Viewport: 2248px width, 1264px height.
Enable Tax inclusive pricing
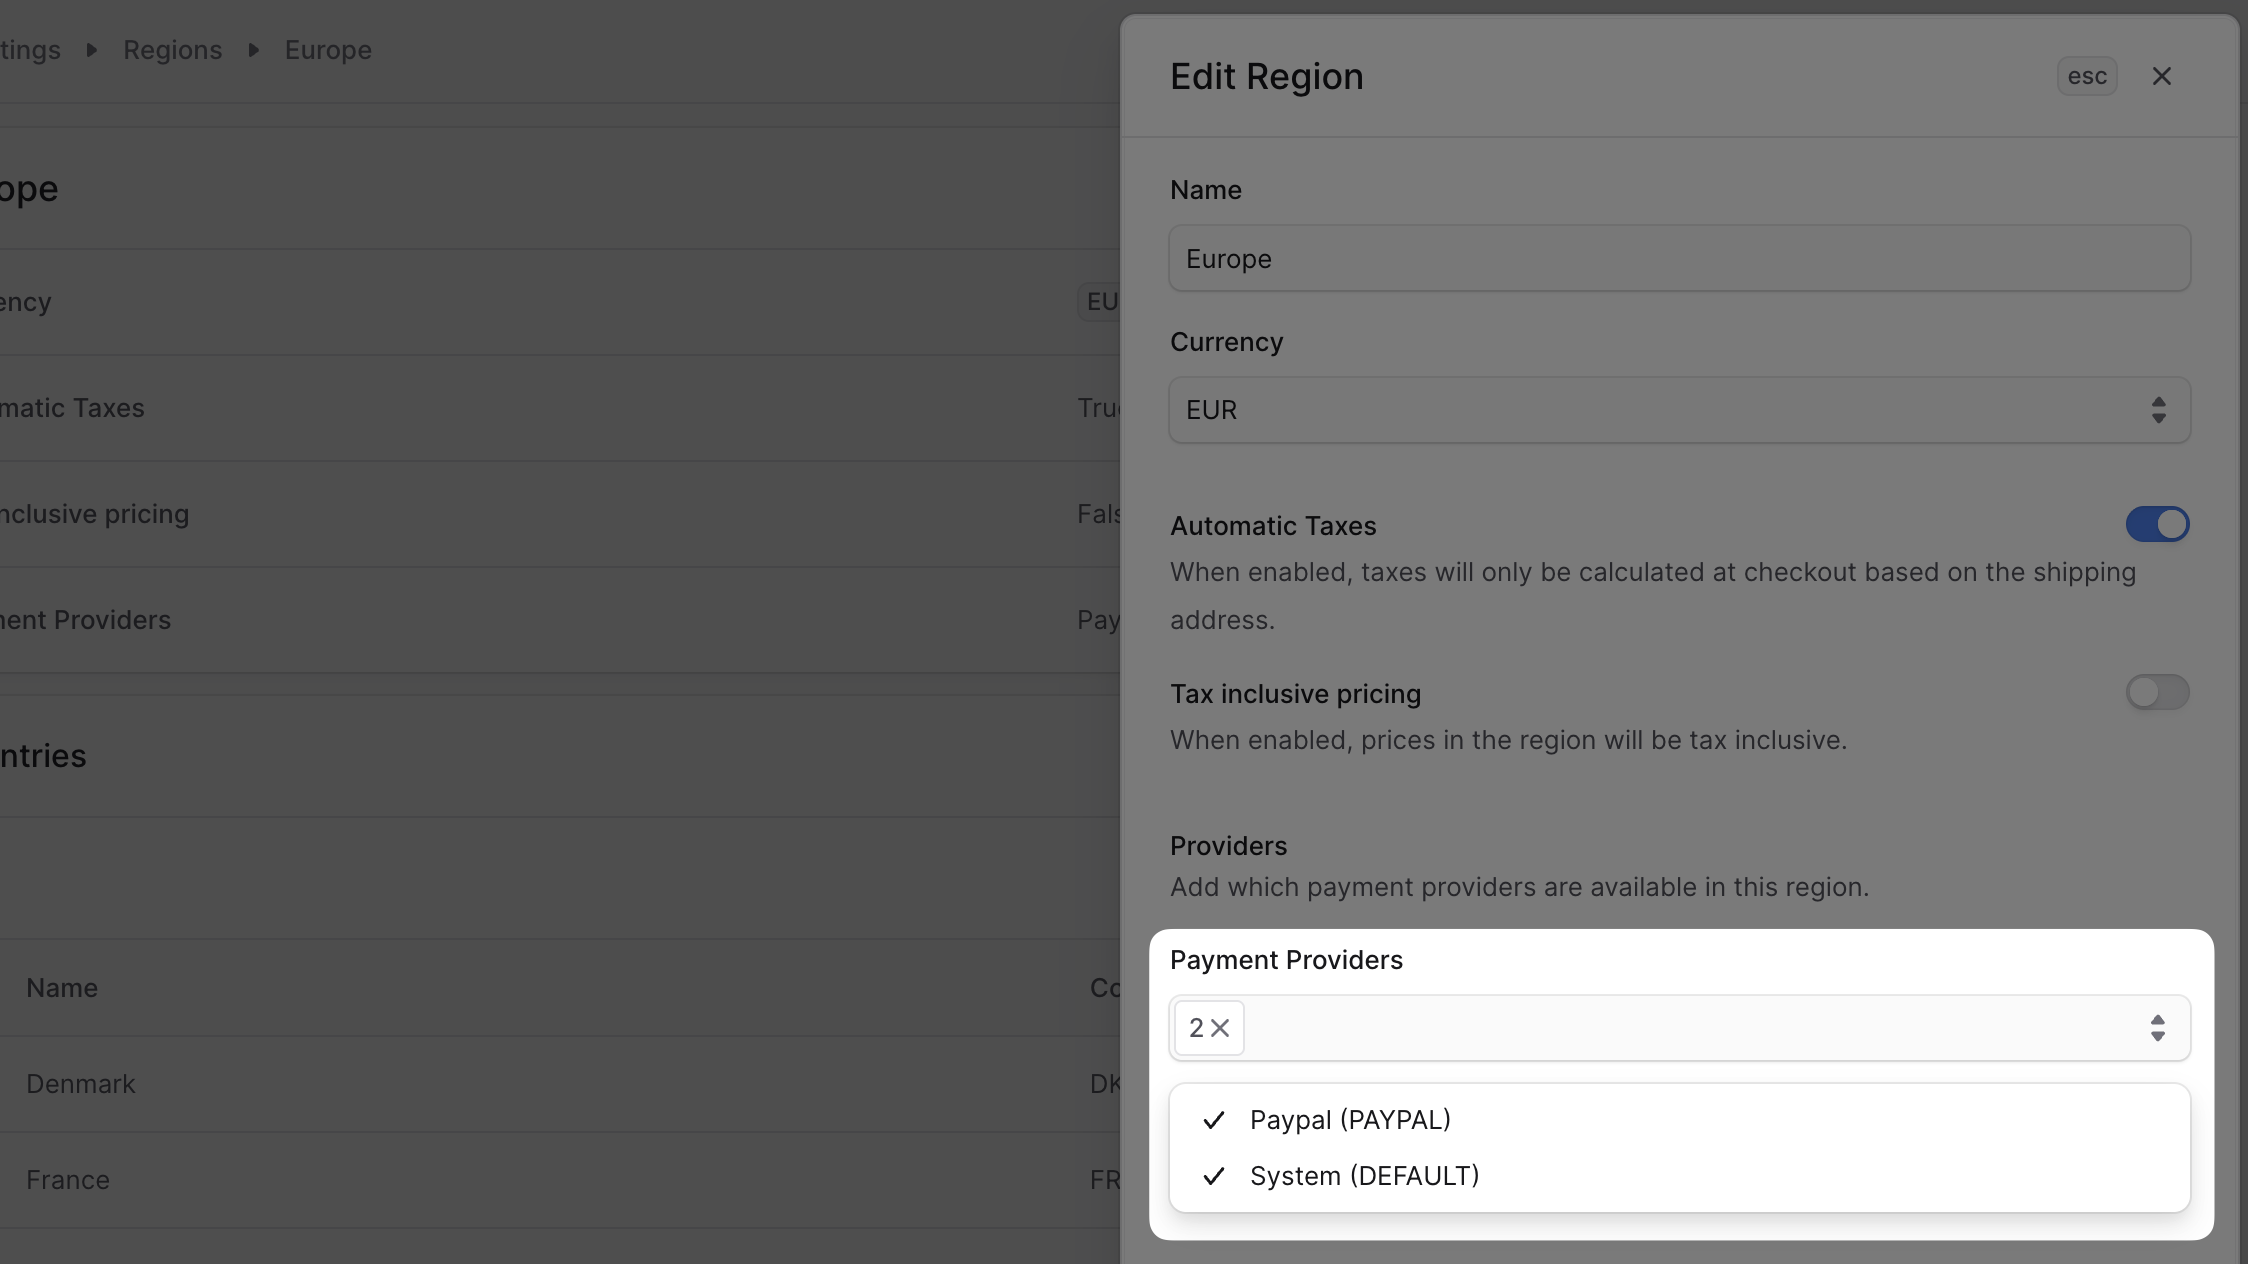[2157, 692]
